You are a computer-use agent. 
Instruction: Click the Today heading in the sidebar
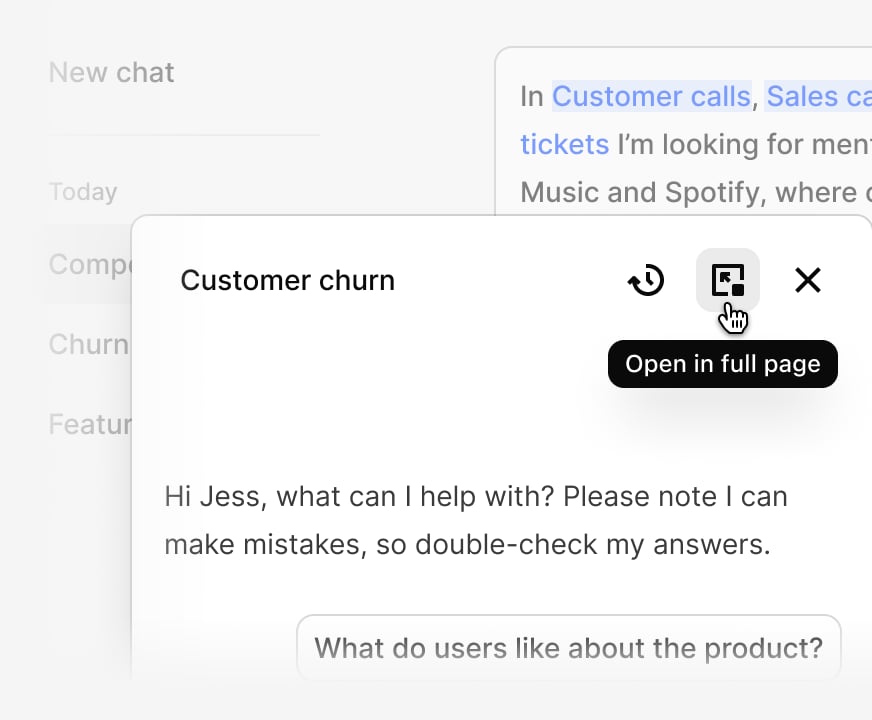pos(83,192)
